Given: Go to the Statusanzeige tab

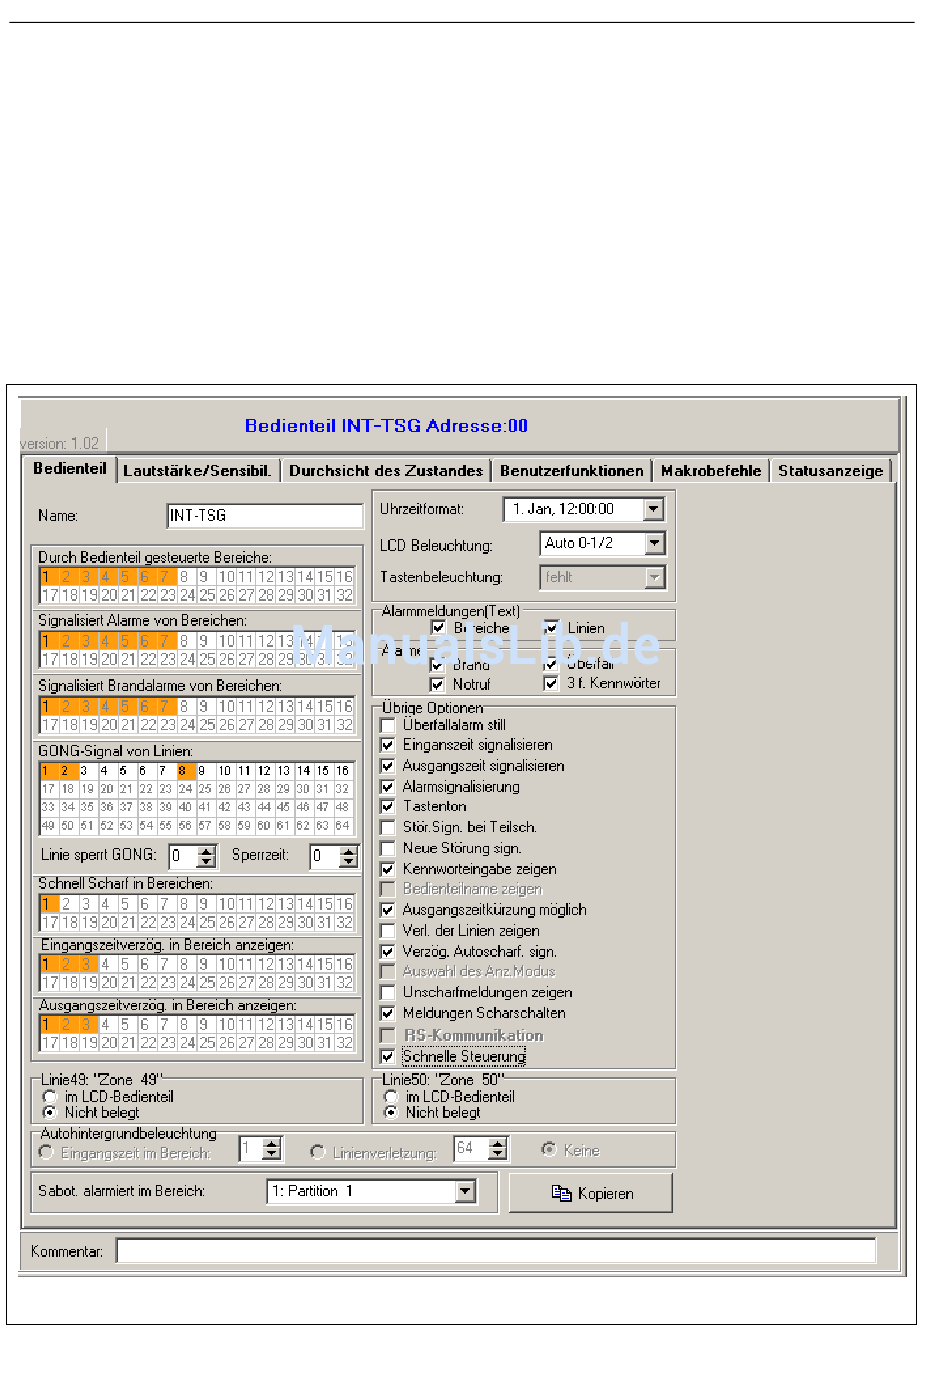Looking at the screenshot, I should click(x=830, y=470).
